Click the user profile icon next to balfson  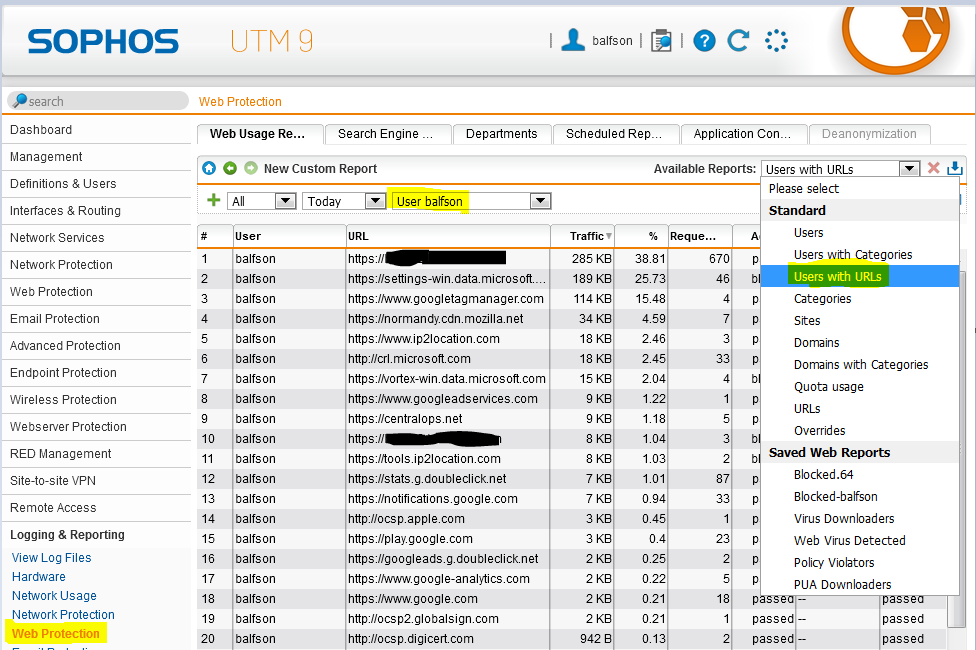573,40
